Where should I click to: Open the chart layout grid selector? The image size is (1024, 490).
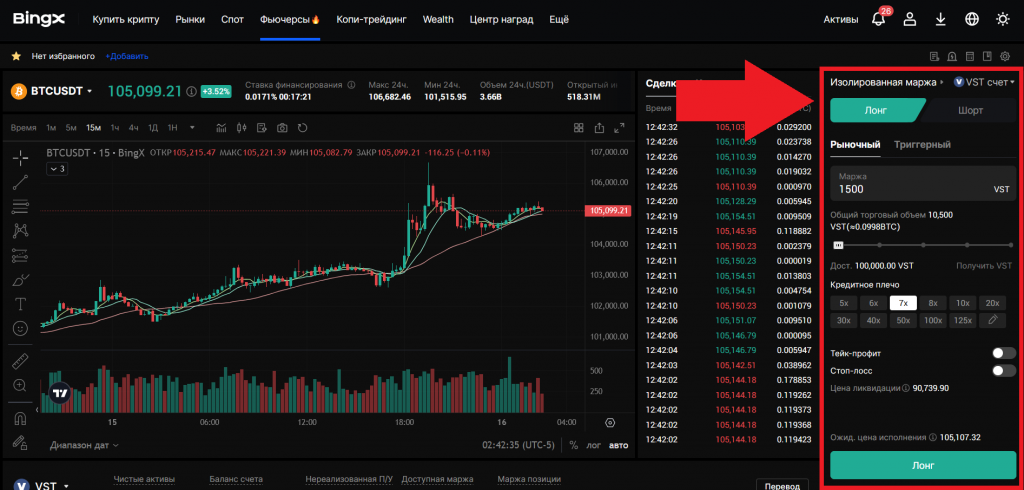[579, 127]
